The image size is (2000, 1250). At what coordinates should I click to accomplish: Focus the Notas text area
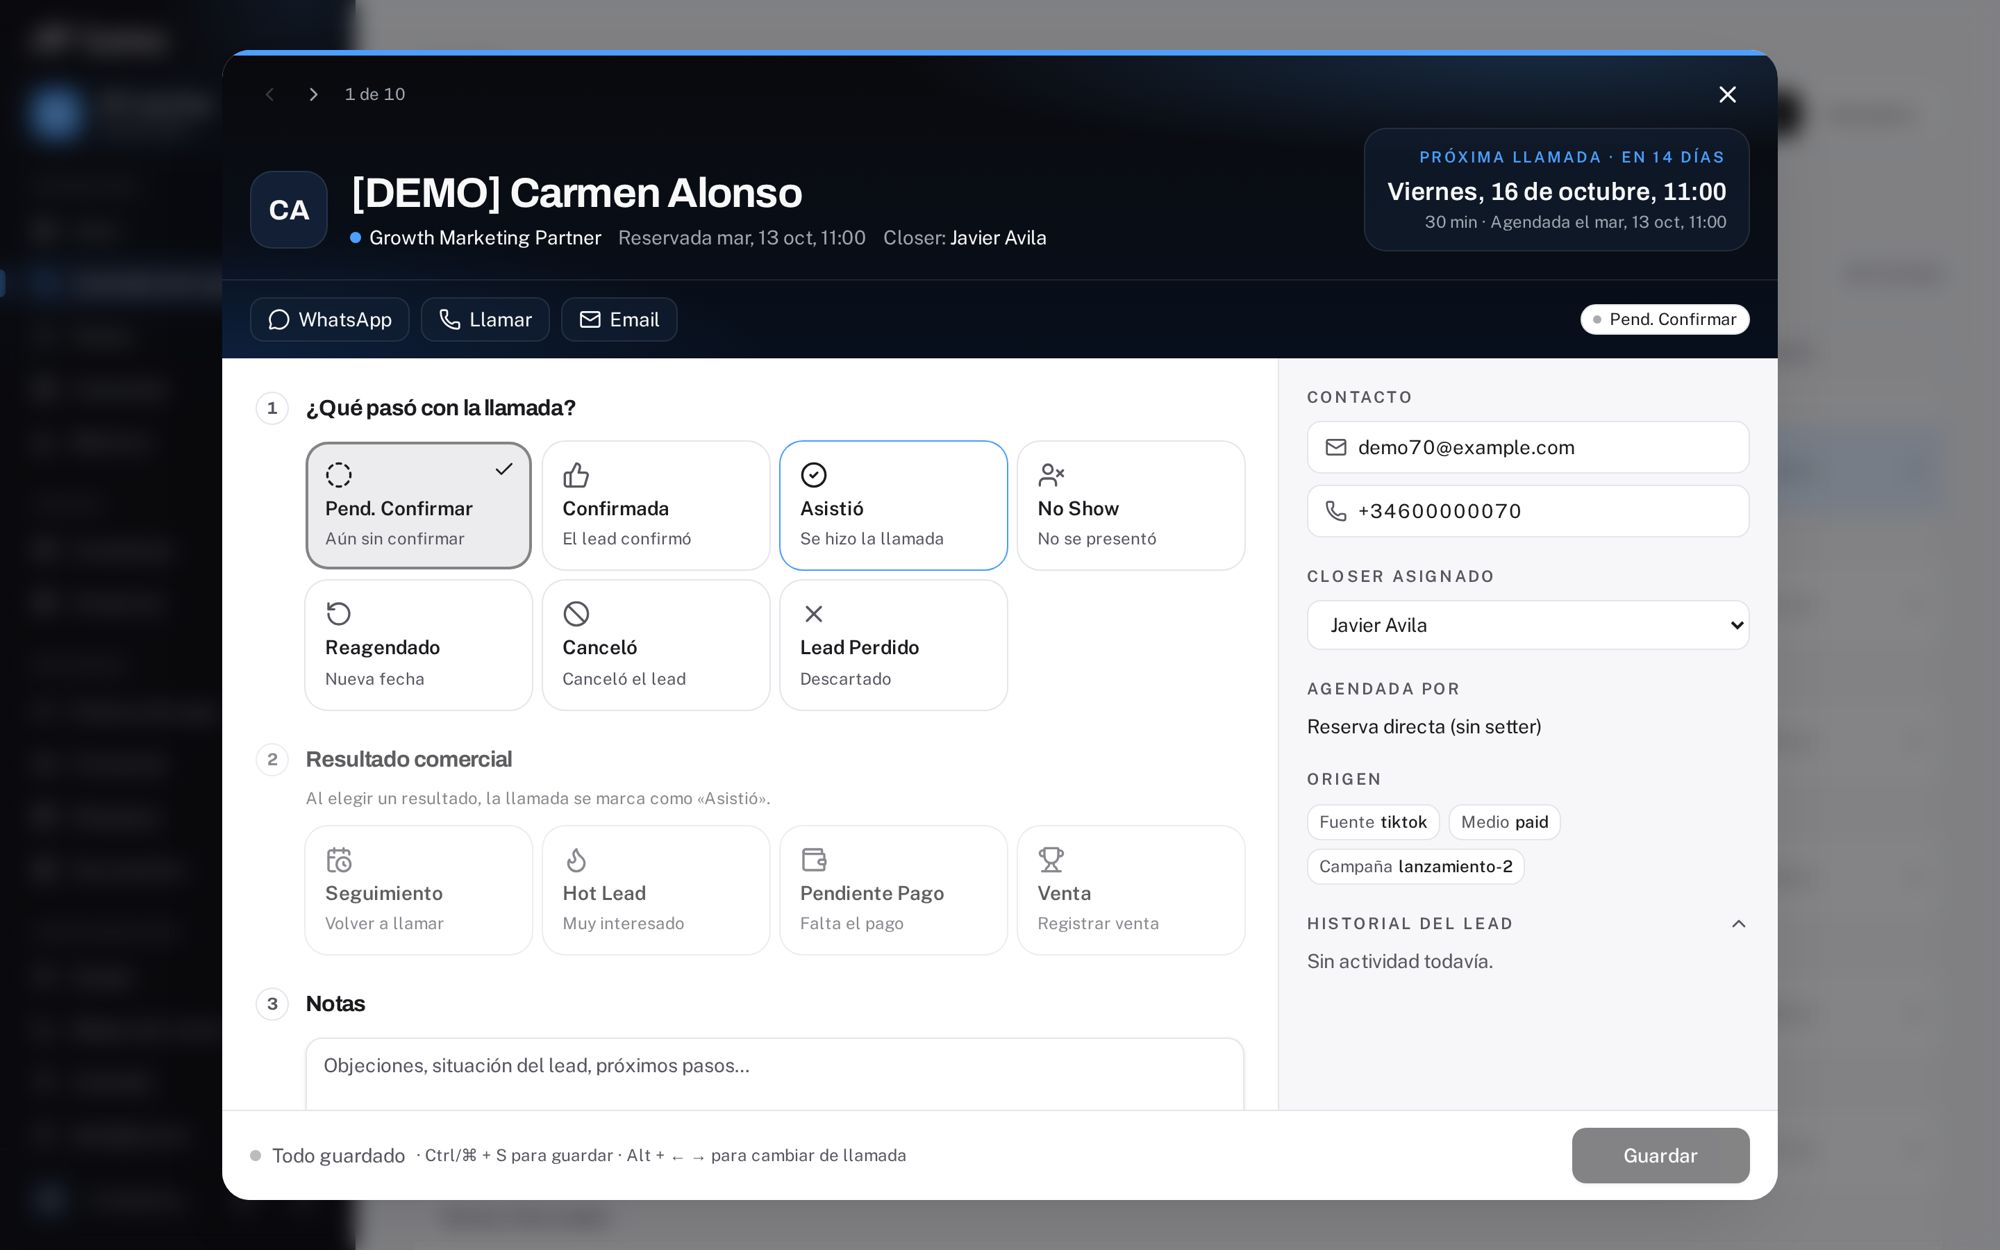coord(775,1074)
